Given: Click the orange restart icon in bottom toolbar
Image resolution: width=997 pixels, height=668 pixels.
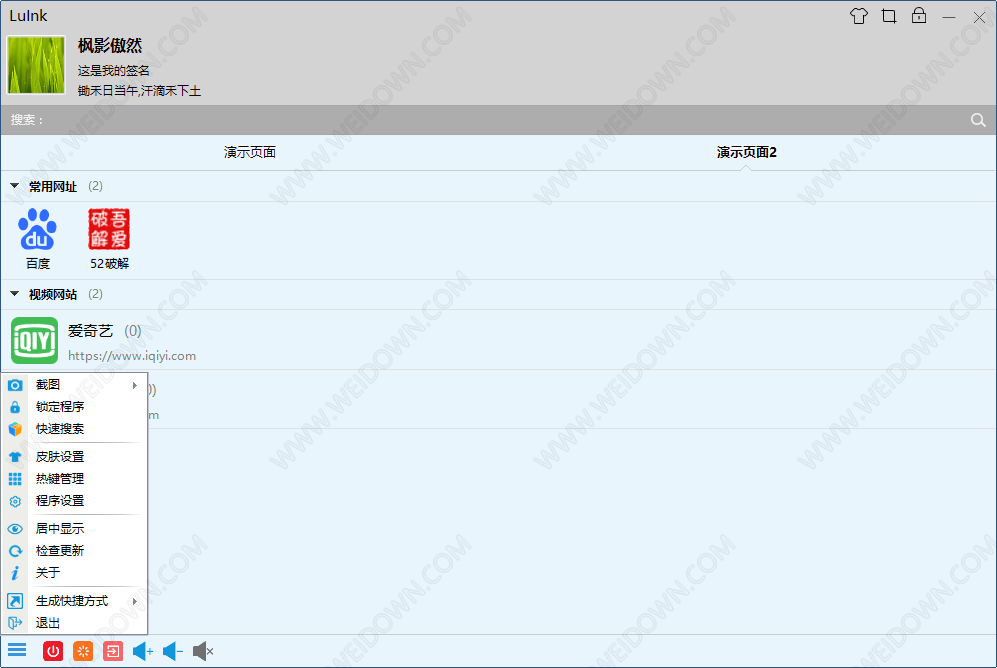Looking at the screenshot, I should 83,651.
